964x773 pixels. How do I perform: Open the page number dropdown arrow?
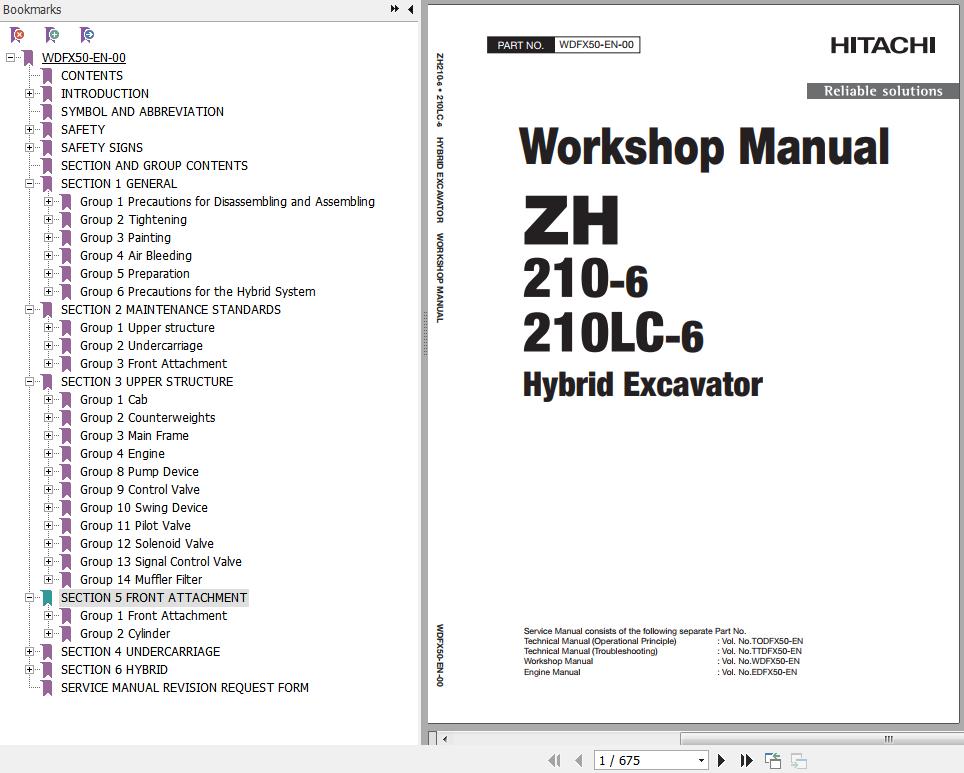click(x=701, y=761)
